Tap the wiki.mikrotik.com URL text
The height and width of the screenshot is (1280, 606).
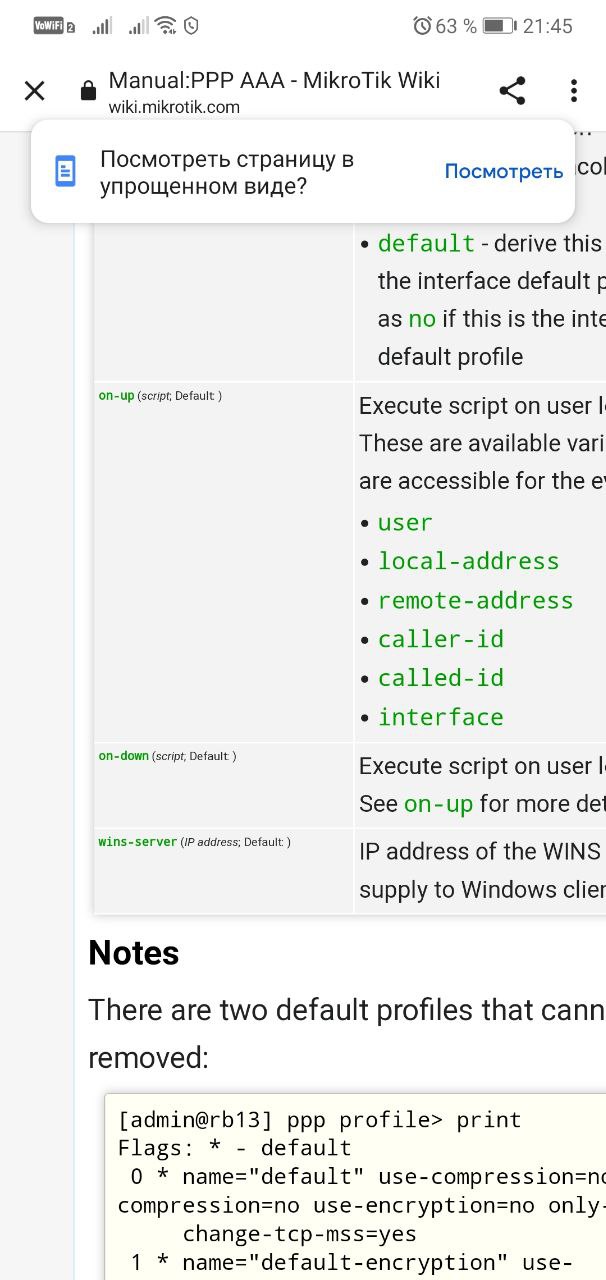174,107
